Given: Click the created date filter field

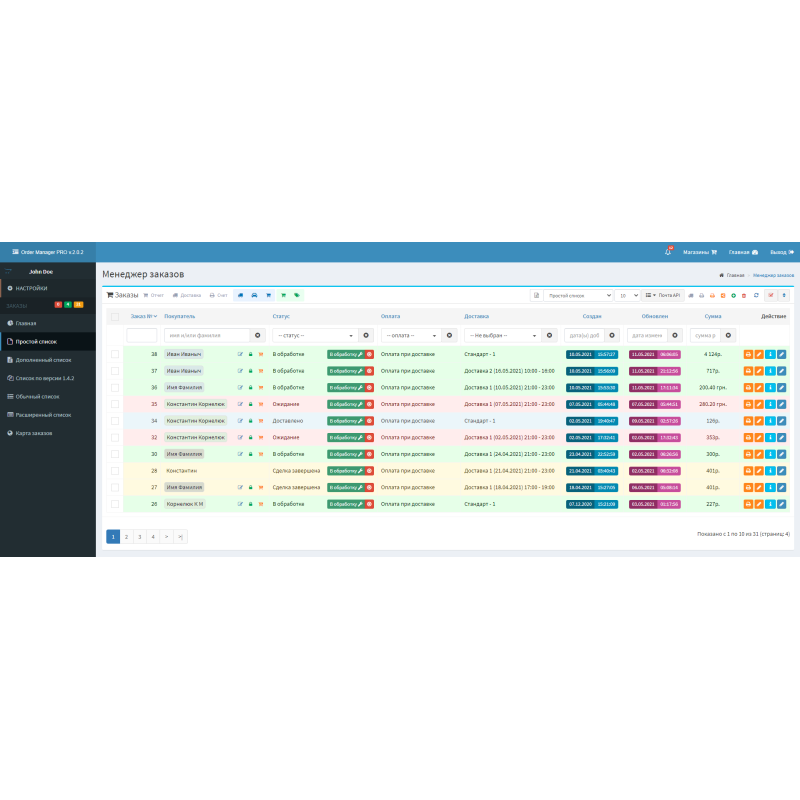Looking at the screenshot, I should point(584,335).
